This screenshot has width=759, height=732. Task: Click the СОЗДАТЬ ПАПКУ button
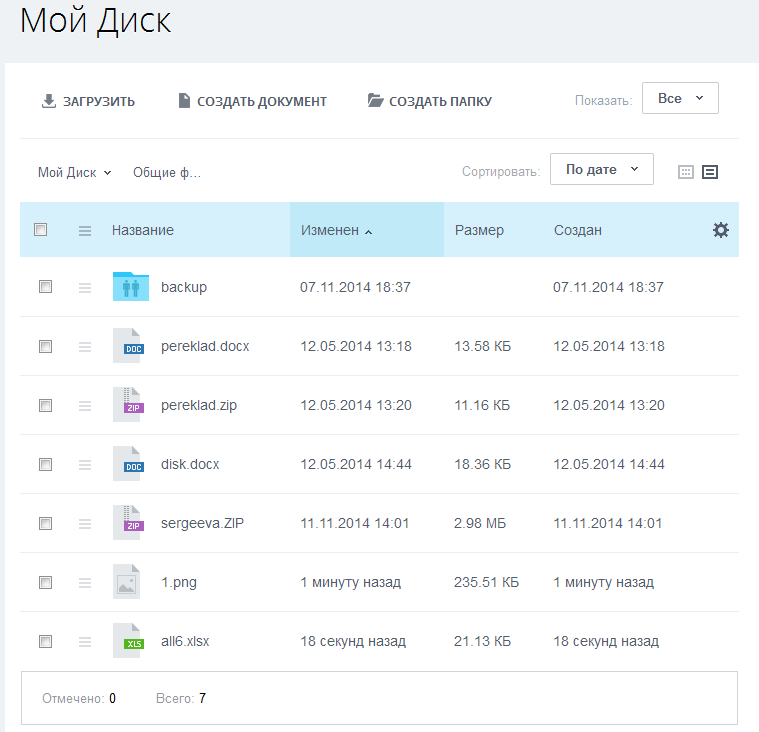(x=429, y=101)
